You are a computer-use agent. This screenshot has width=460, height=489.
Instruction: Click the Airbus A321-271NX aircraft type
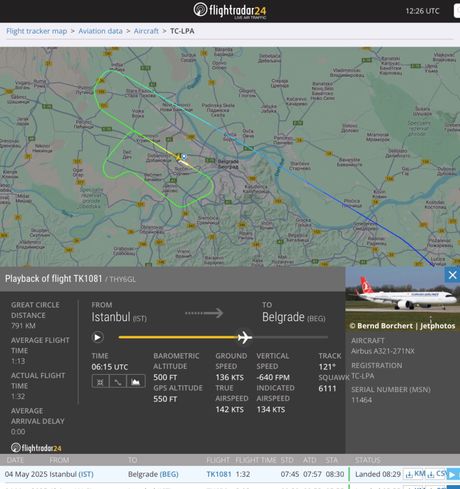(383, 351)
